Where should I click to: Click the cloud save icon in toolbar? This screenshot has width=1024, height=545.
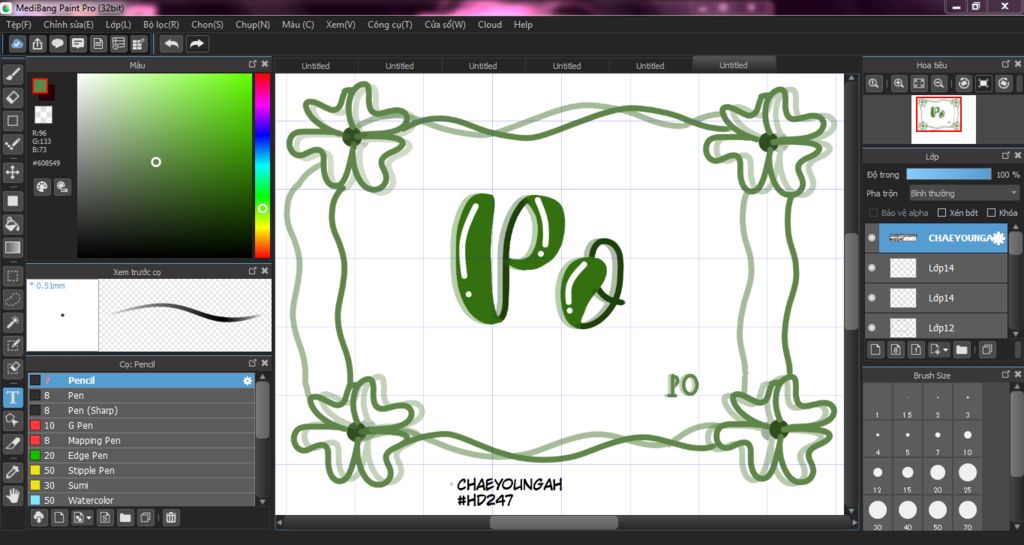click(17, 44)
